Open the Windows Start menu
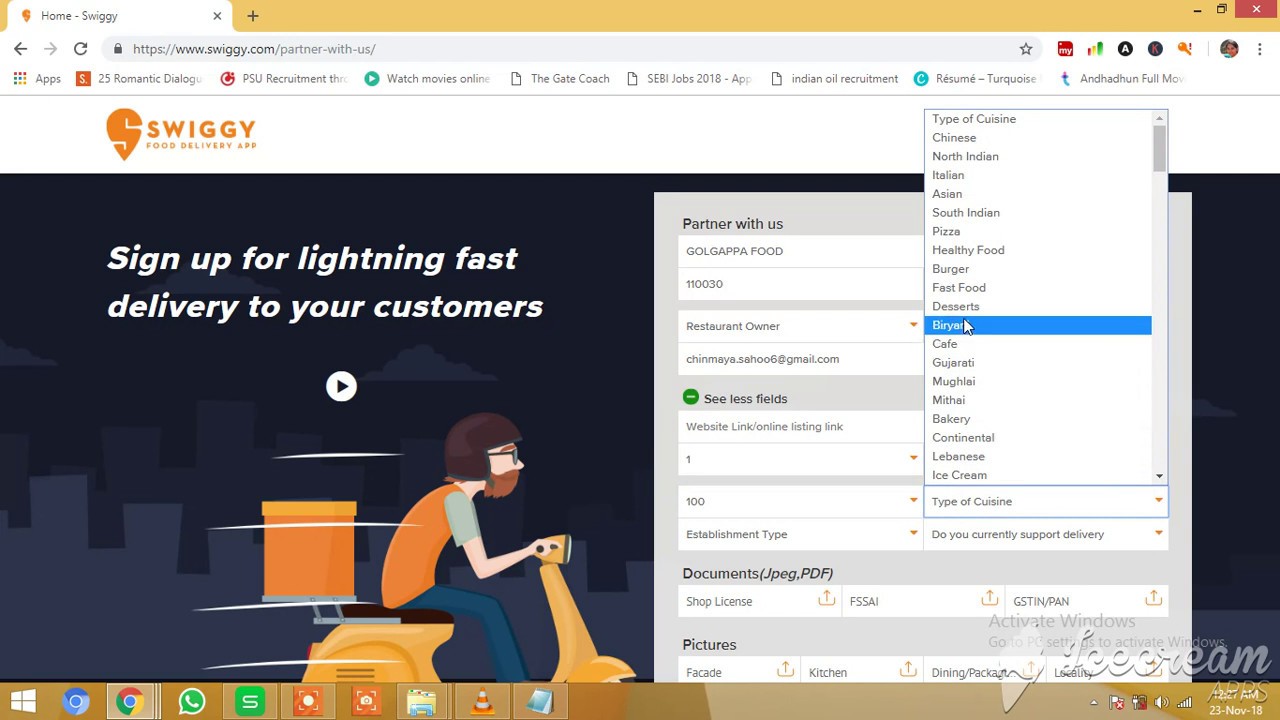Screen dimensions: 1280x720 click(22, 702)
